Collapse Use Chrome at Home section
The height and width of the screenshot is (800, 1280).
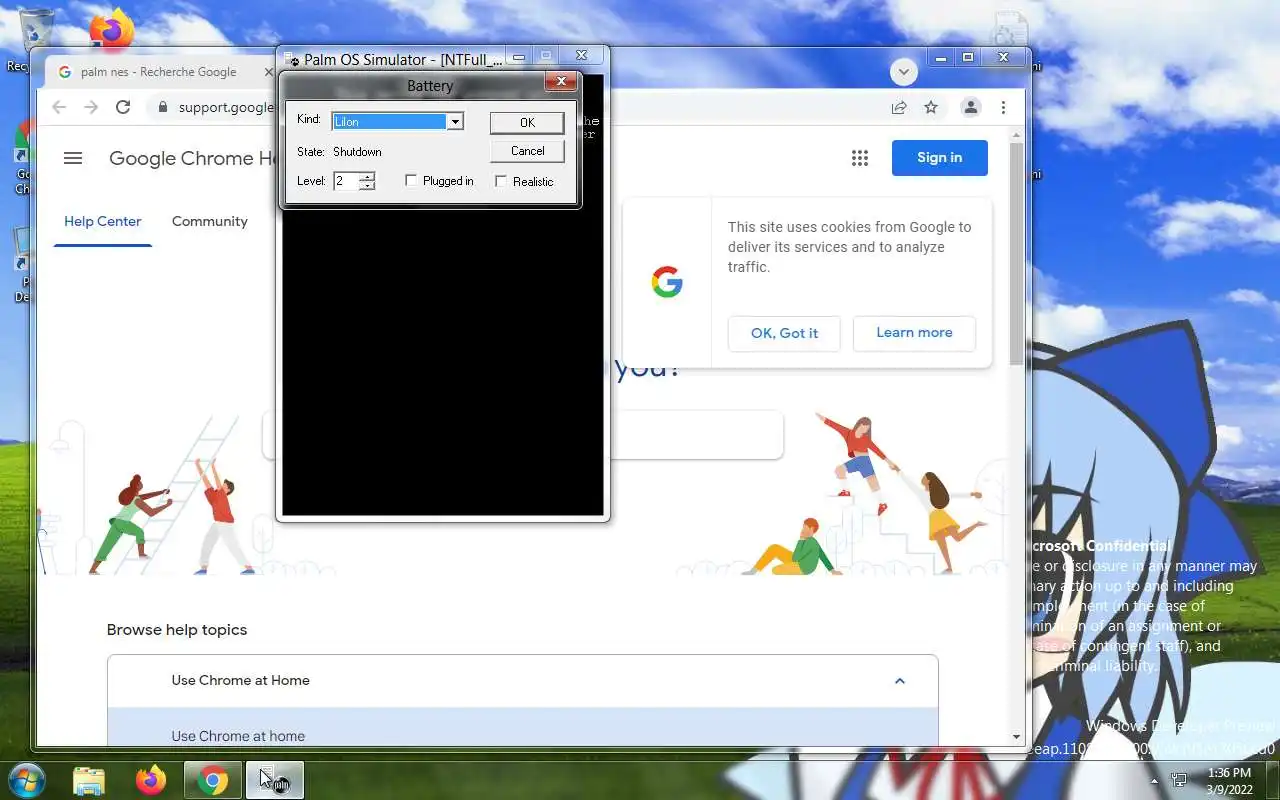pyautogui.click(x=899, y=681)
